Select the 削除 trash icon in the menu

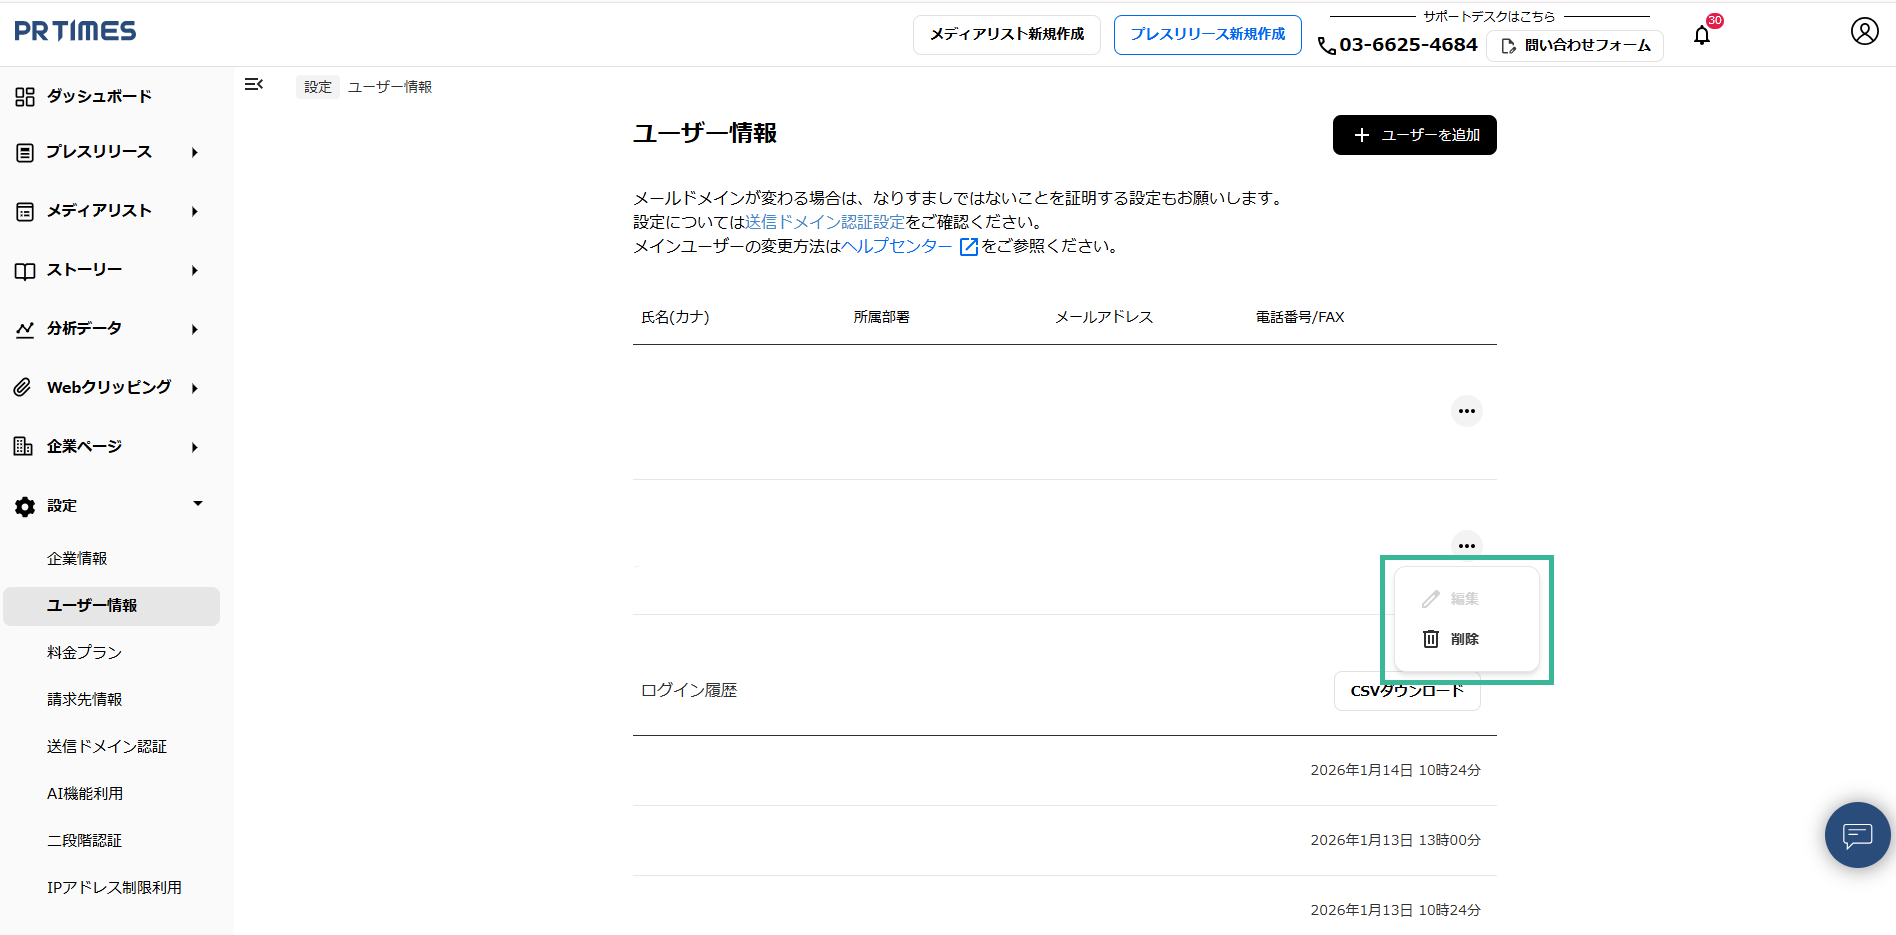click(1430, 639)
